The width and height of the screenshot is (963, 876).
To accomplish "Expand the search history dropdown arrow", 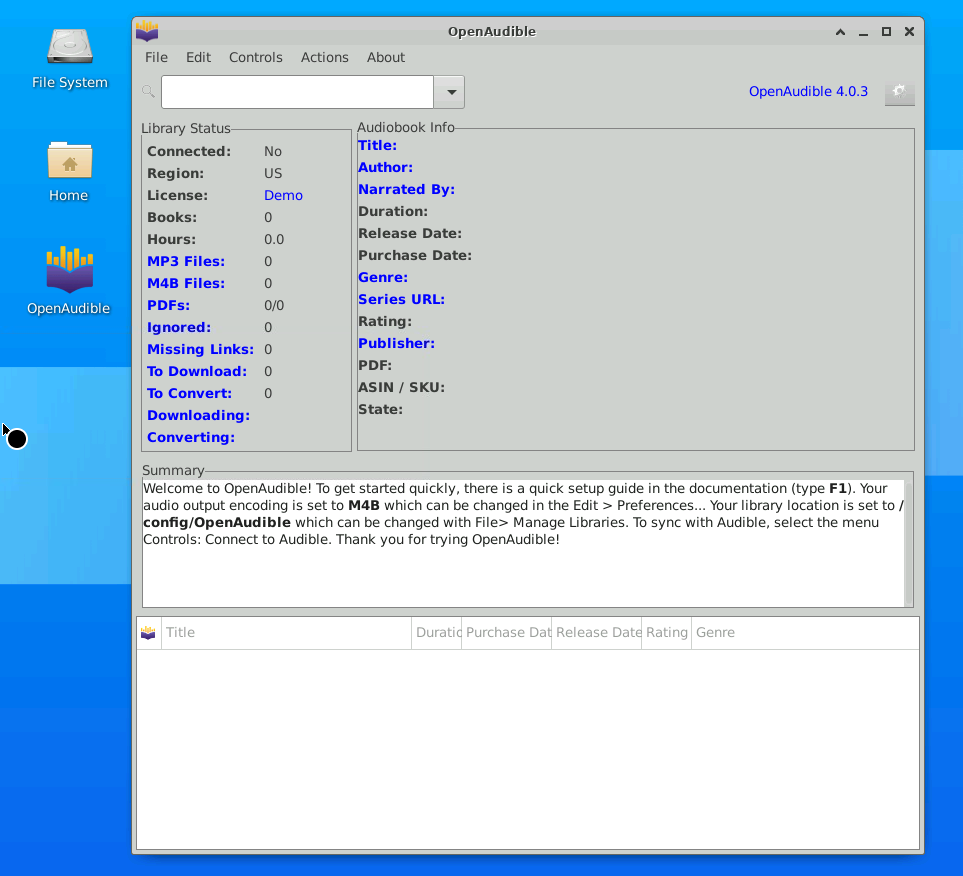I will [450, 92].
